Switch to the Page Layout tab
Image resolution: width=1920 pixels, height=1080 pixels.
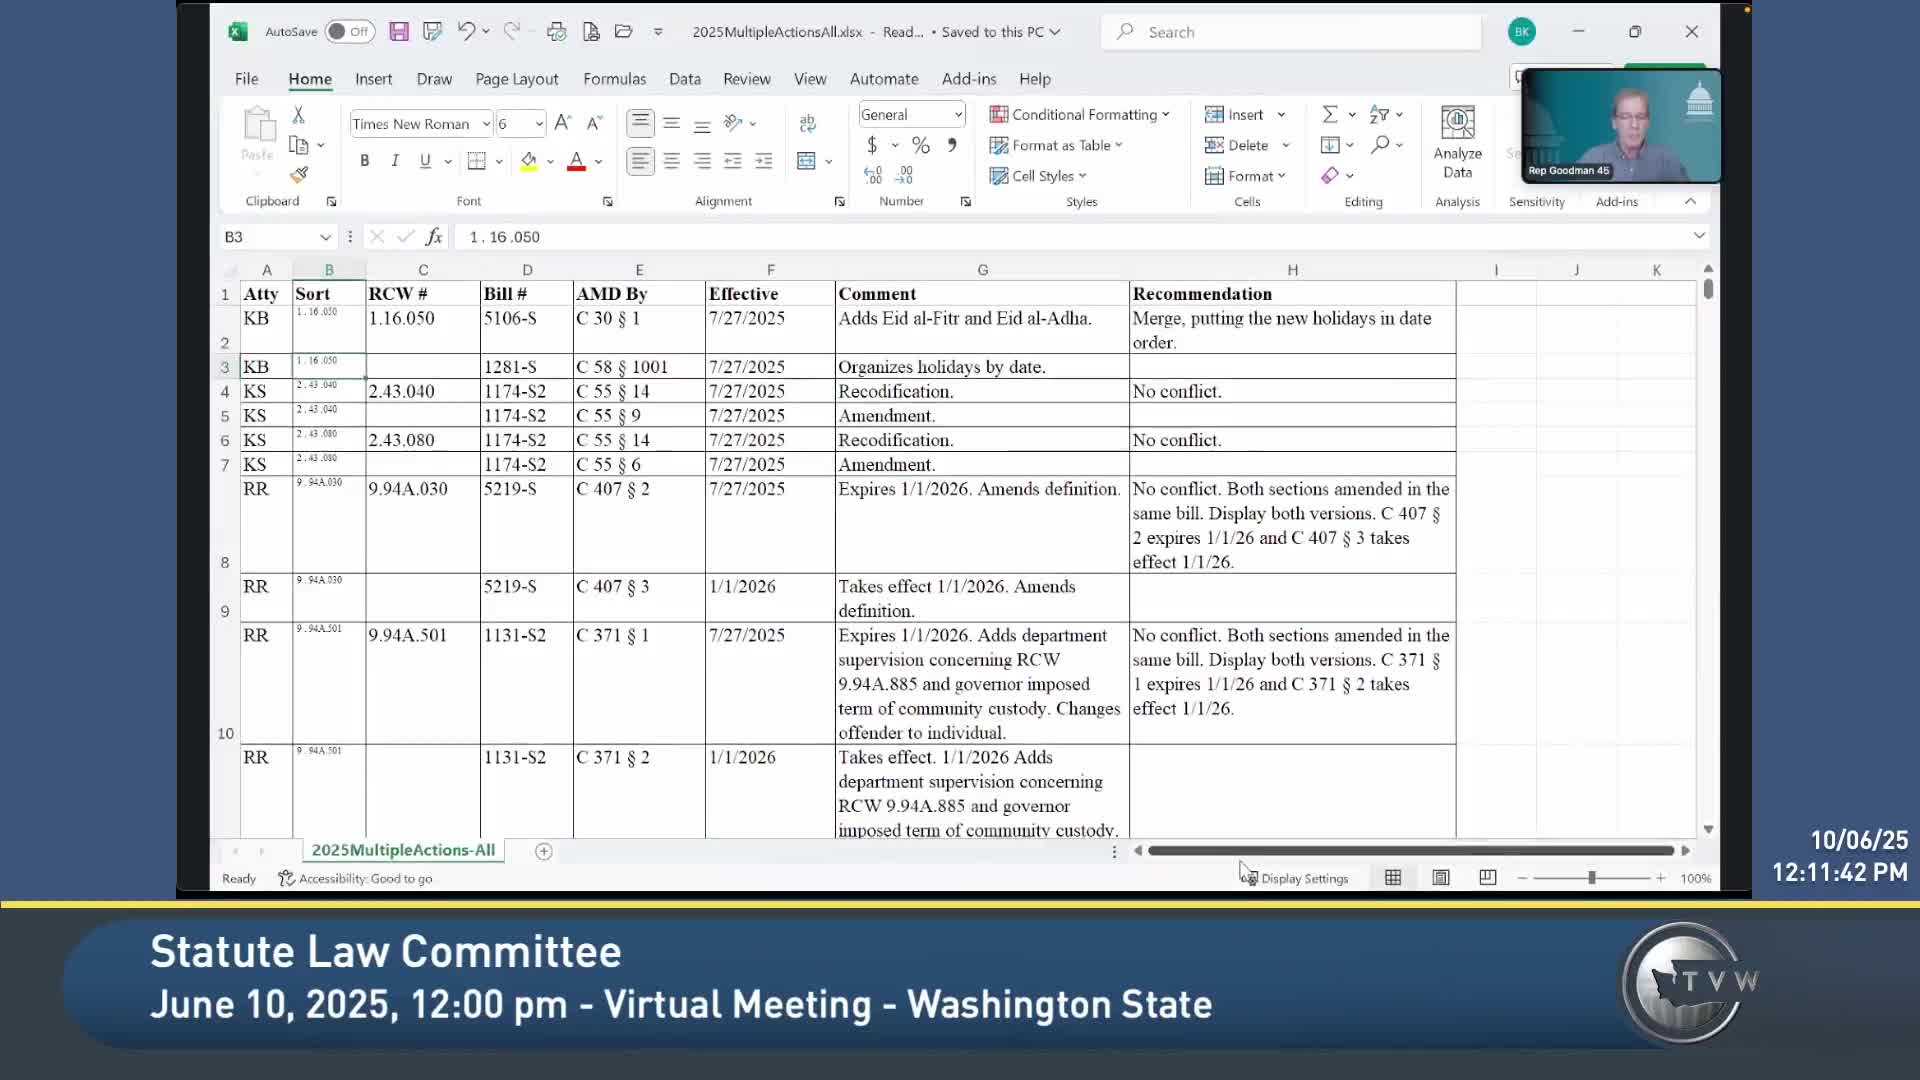516,79
